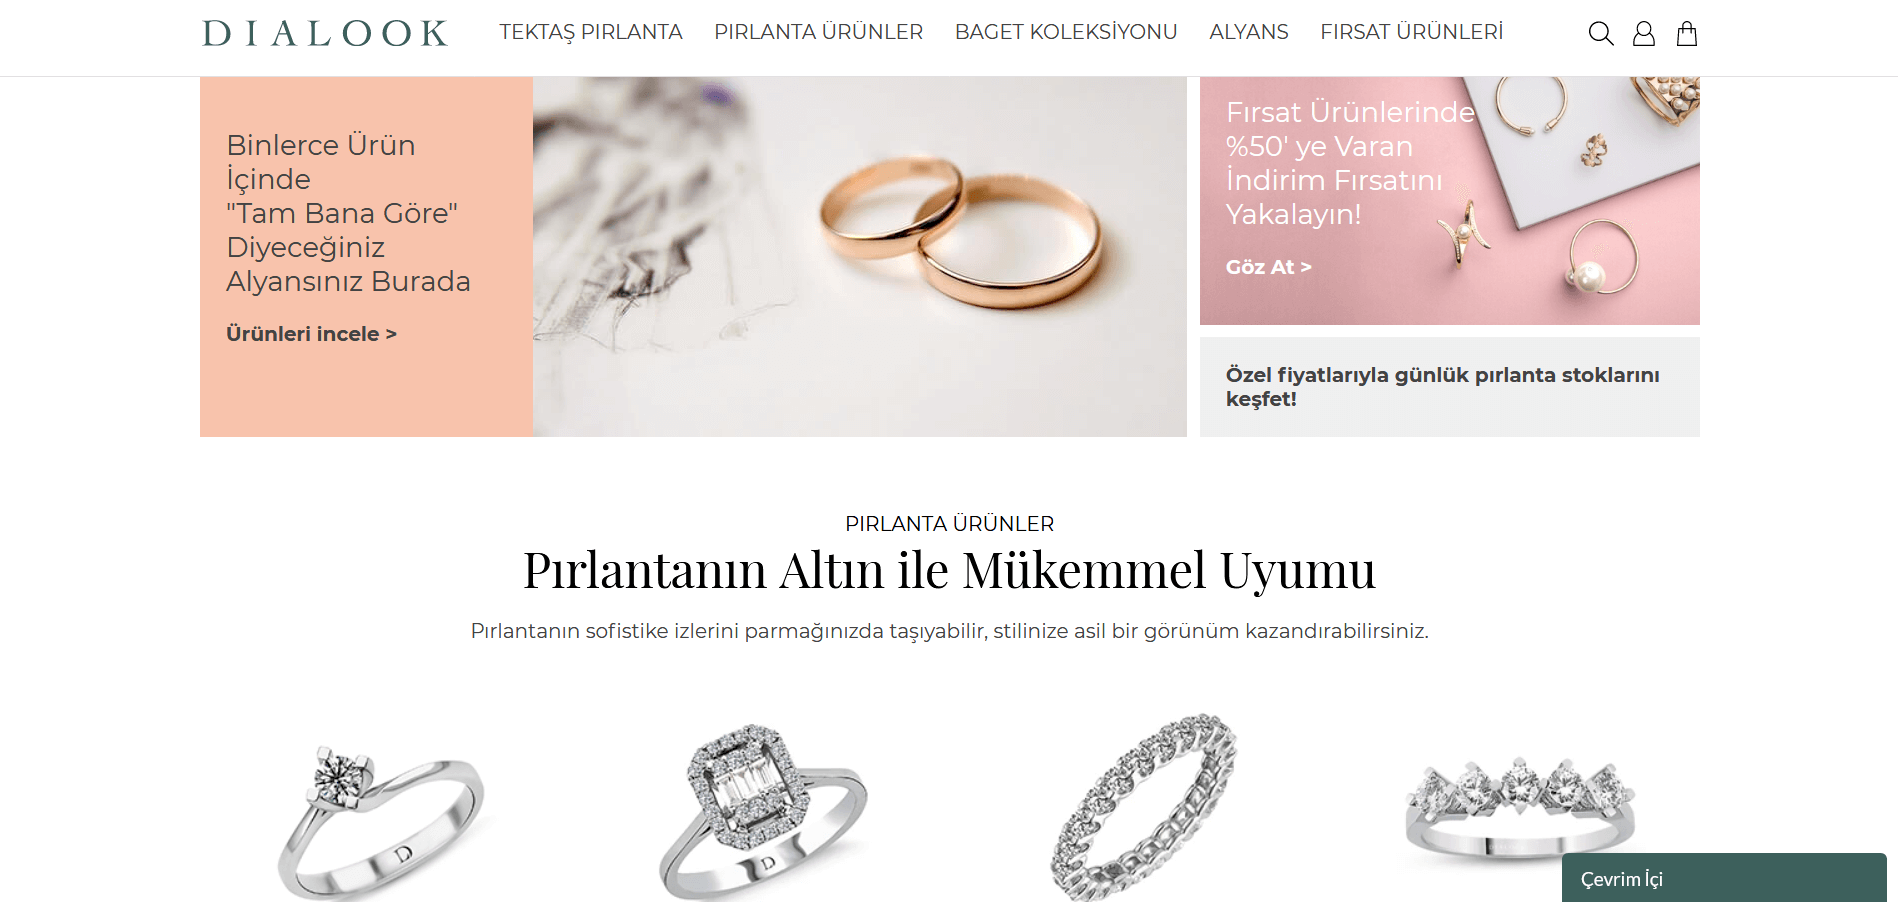Viewport: 1898px width, 902px height.
Task: Select the baguette halo ring product
Action: [x=763, y=812]
